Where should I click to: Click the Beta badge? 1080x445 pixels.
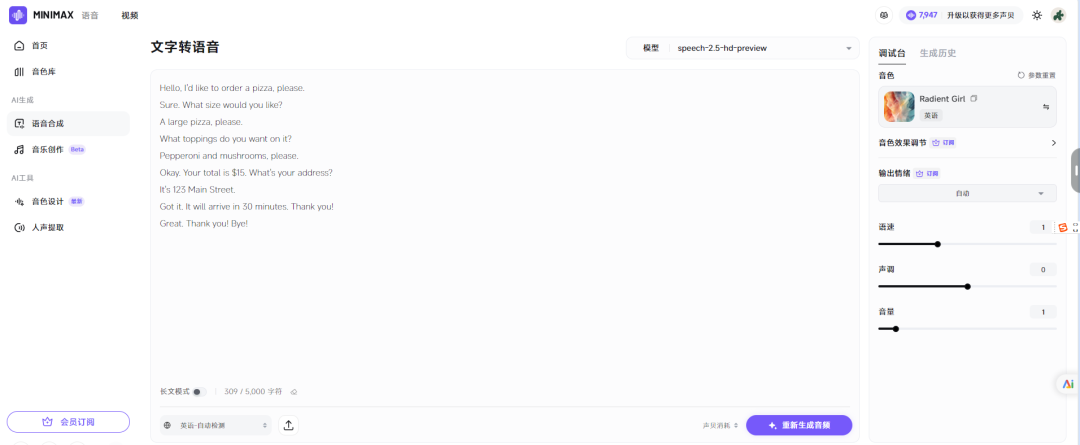tap(77, 149)
